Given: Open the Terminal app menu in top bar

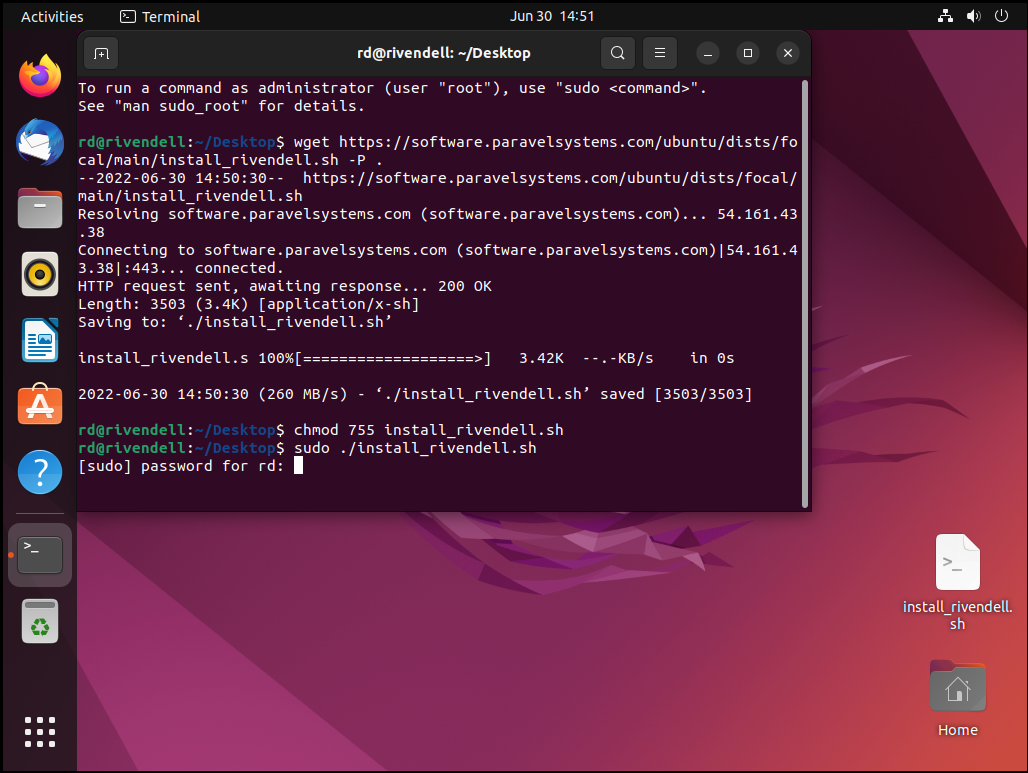Looking at the screenshot, I should pyautogui.click(x=160, y=16).
